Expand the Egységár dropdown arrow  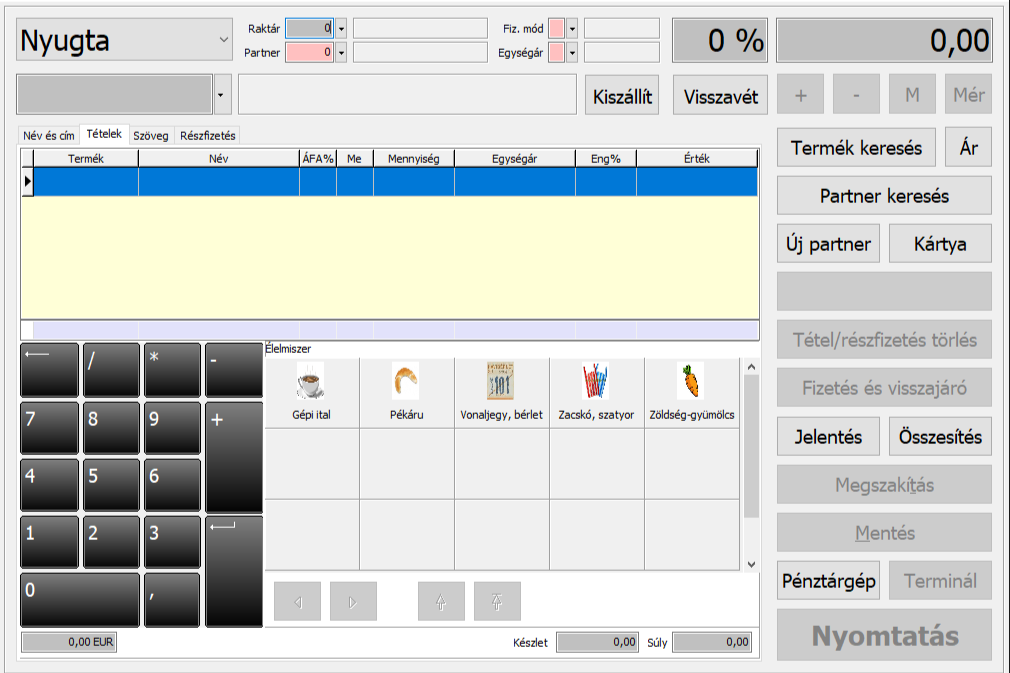(572, 53)
